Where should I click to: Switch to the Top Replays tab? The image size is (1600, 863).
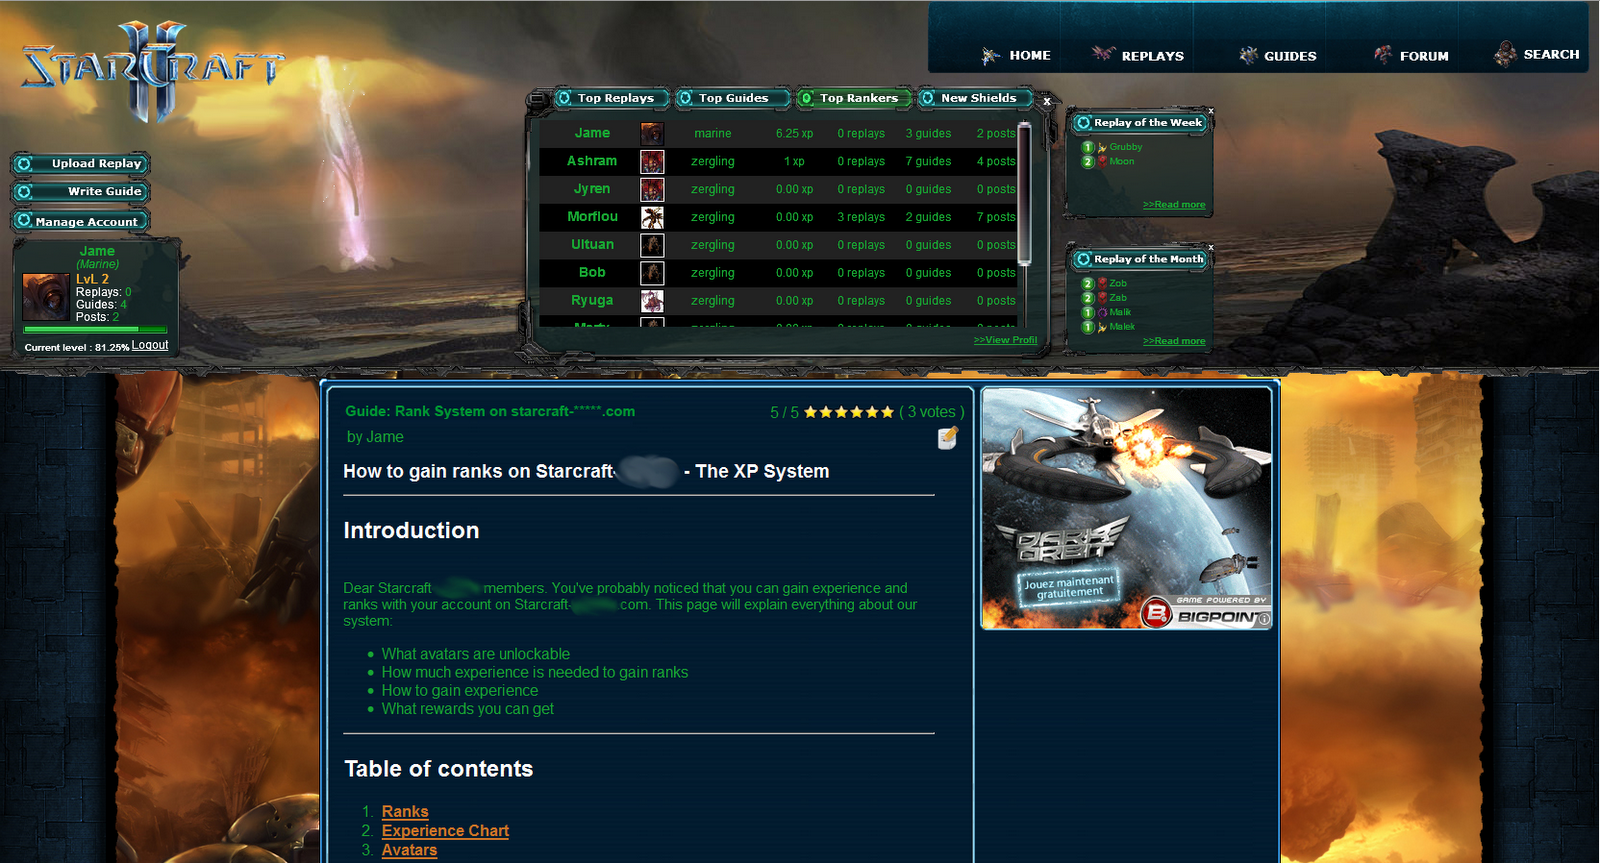(x=612, y=98)
